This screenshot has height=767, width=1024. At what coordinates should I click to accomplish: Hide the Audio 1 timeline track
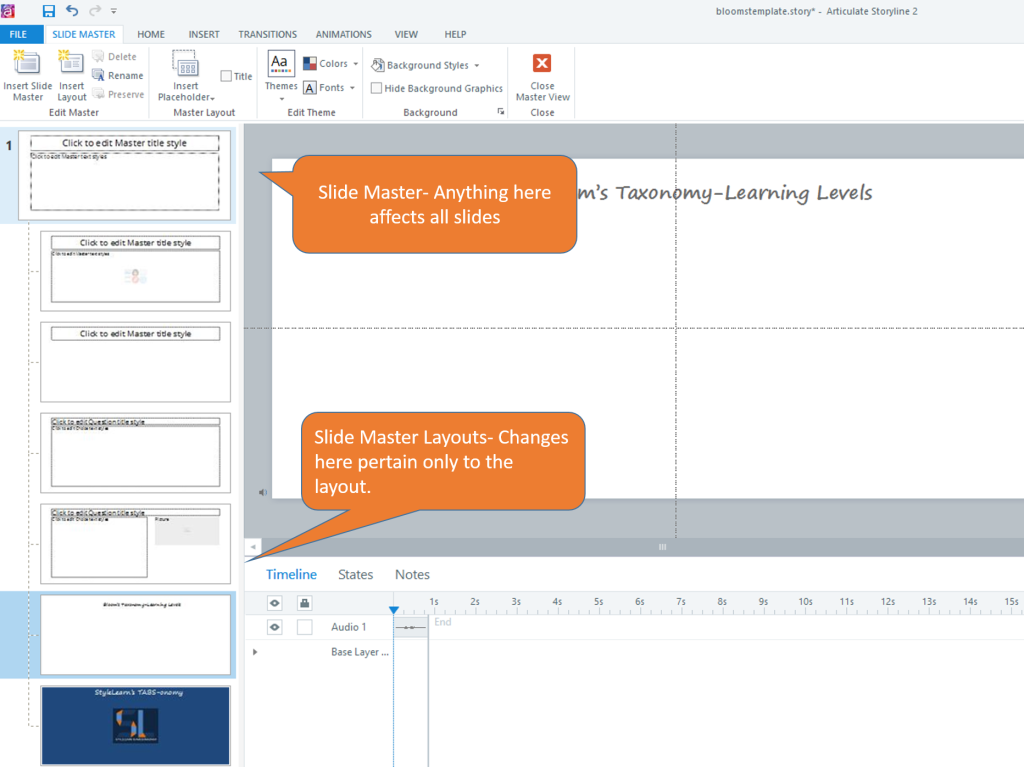coord(275,627)
